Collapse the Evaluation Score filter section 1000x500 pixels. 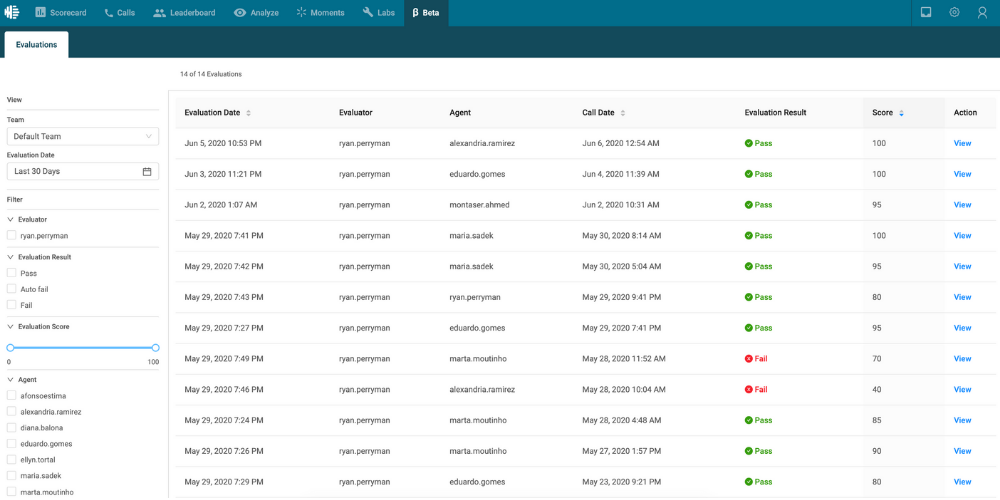click(10, 327)
